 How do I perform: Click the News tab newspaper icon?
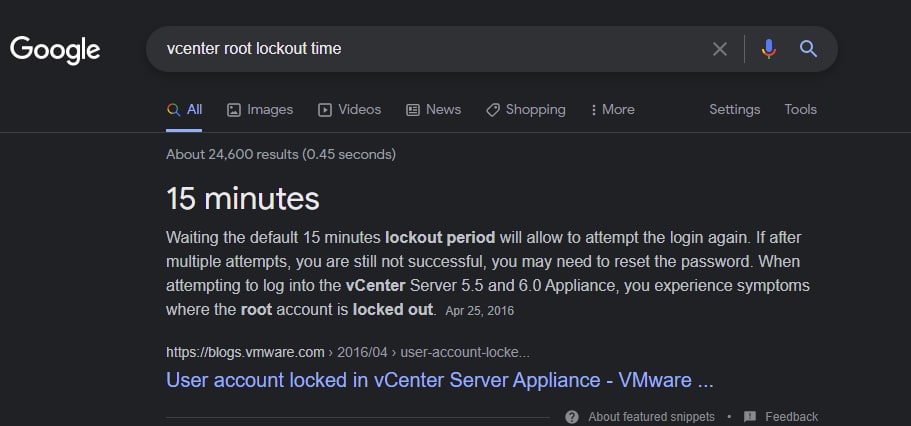point(413,110)
